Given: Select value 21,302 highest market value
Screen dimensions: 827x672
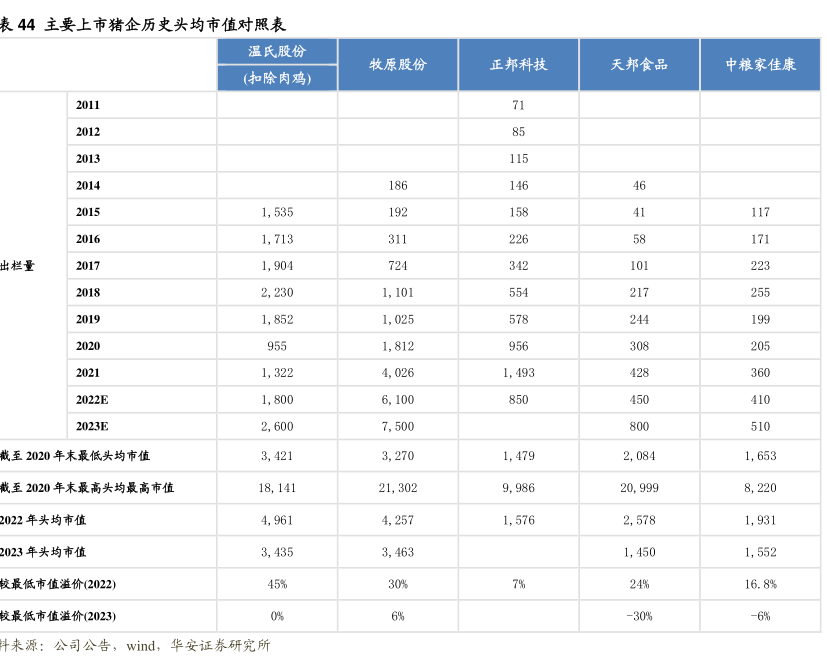Looking at the screenshot, I should (x=398, y=488).
